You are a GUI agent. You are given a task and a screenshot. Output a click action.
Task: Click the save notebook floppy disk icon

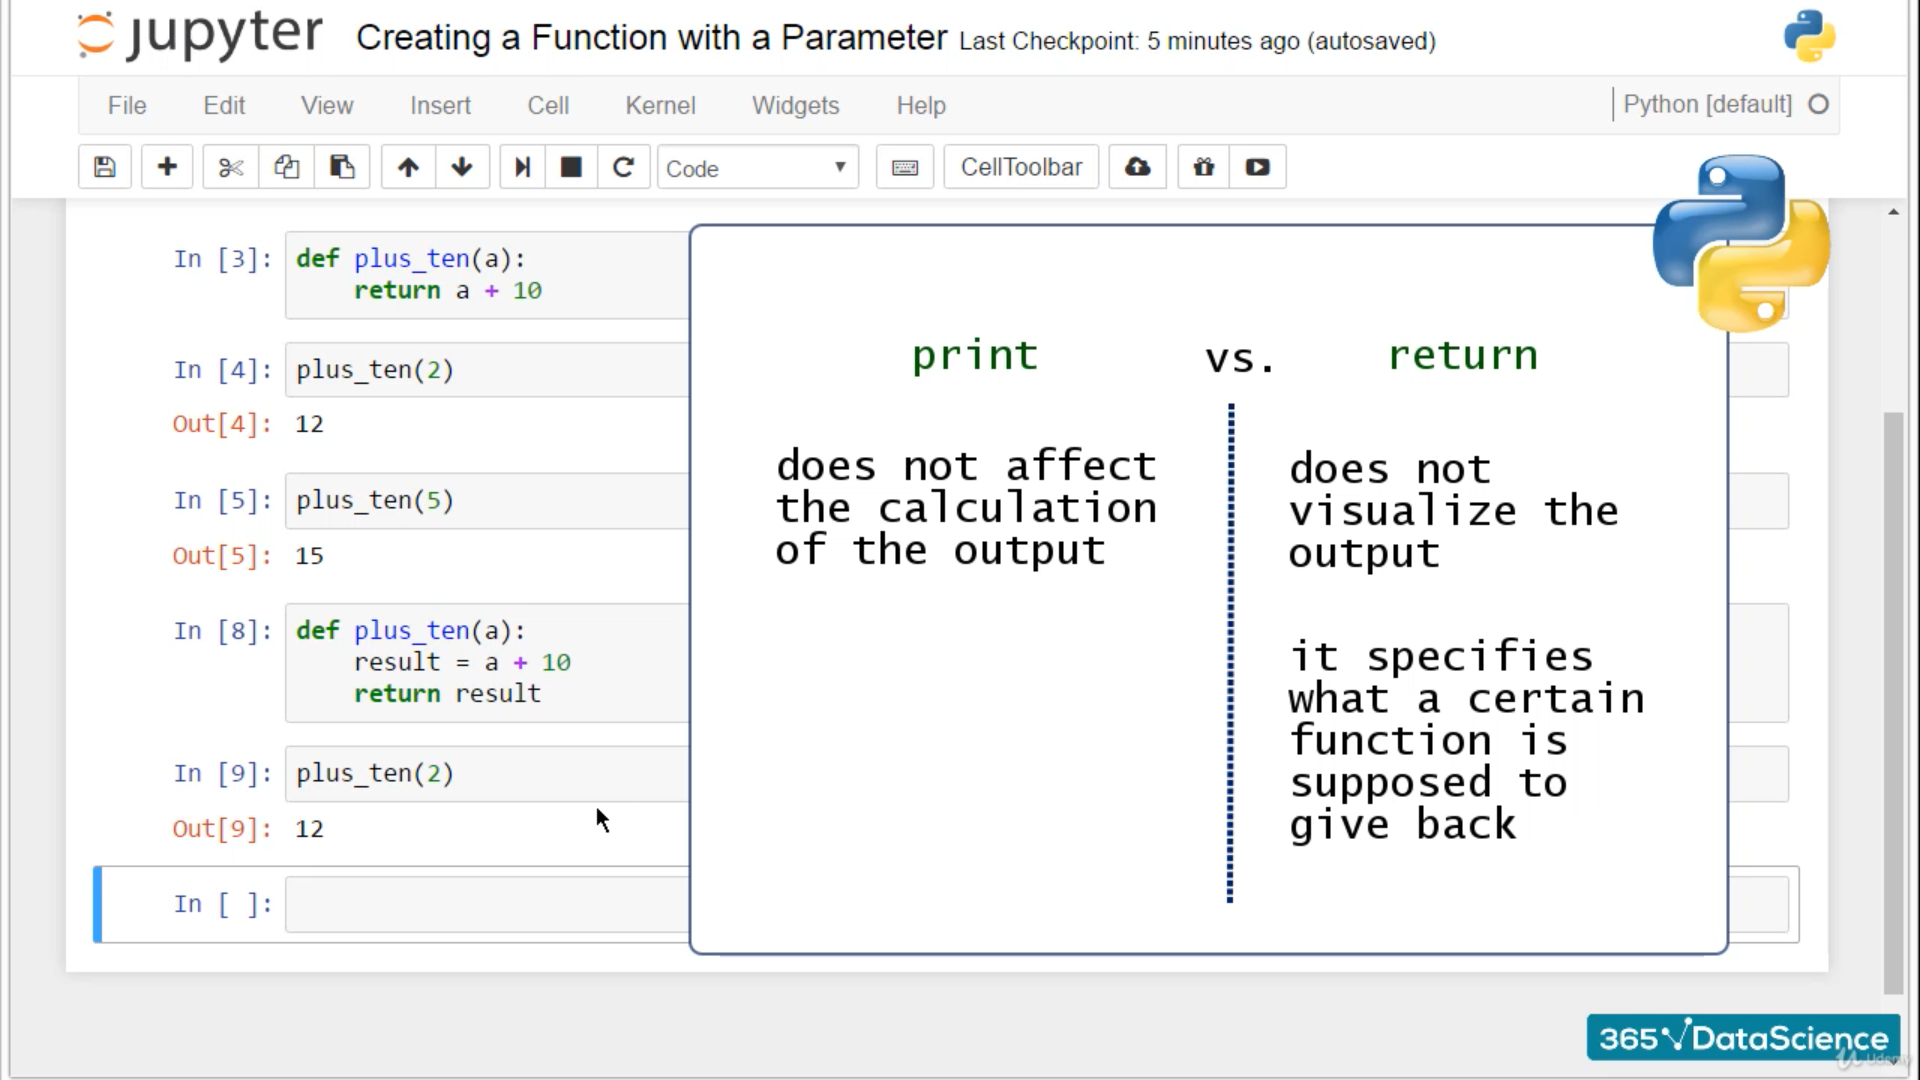pos(105,167)
